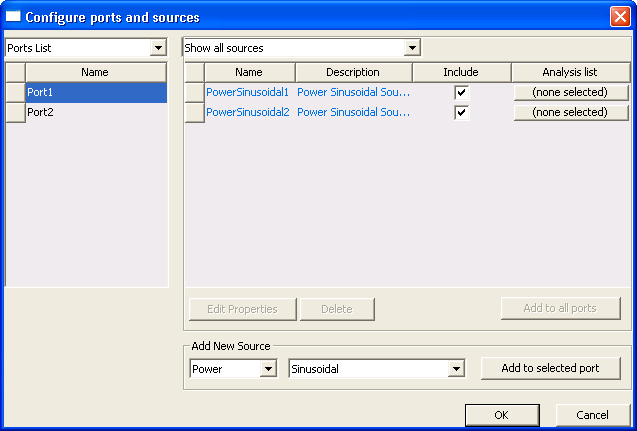Viewport: 637px width, 431px height.
Task: Uncheck Include for PowerSinusoidal2
Action: pos(461,113)
